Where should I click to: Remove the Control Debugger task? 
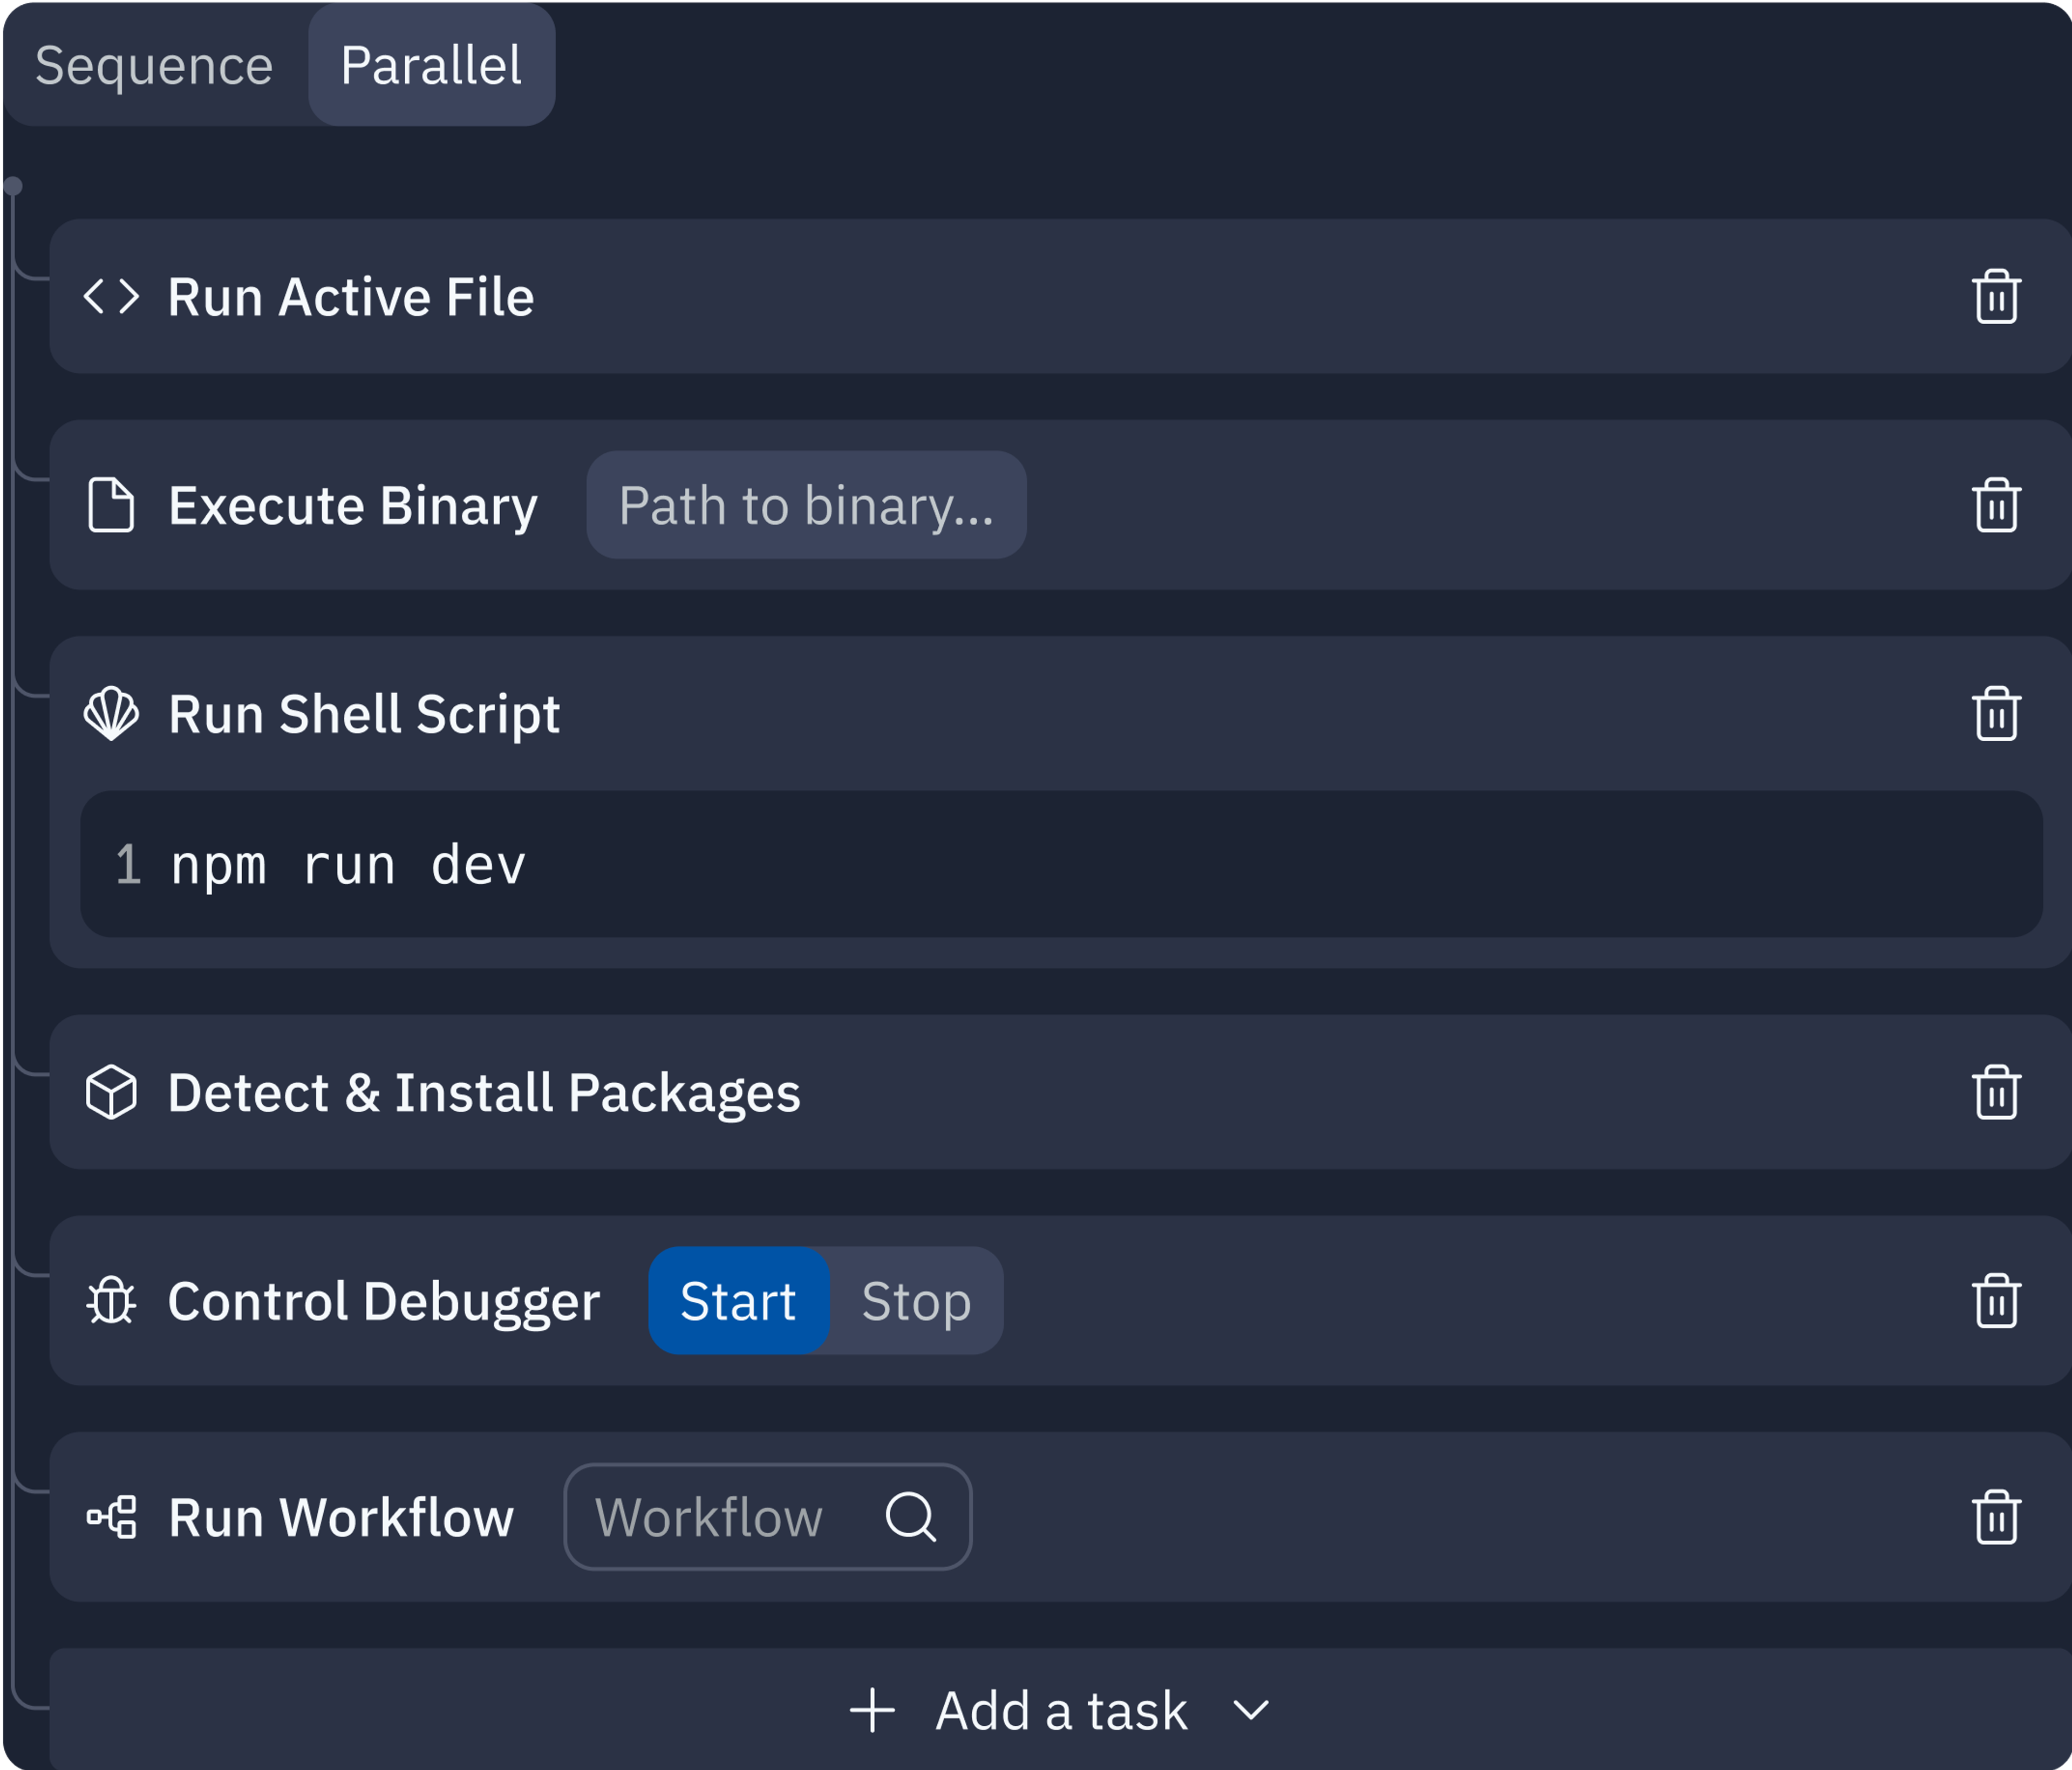coord(1996,1301)
